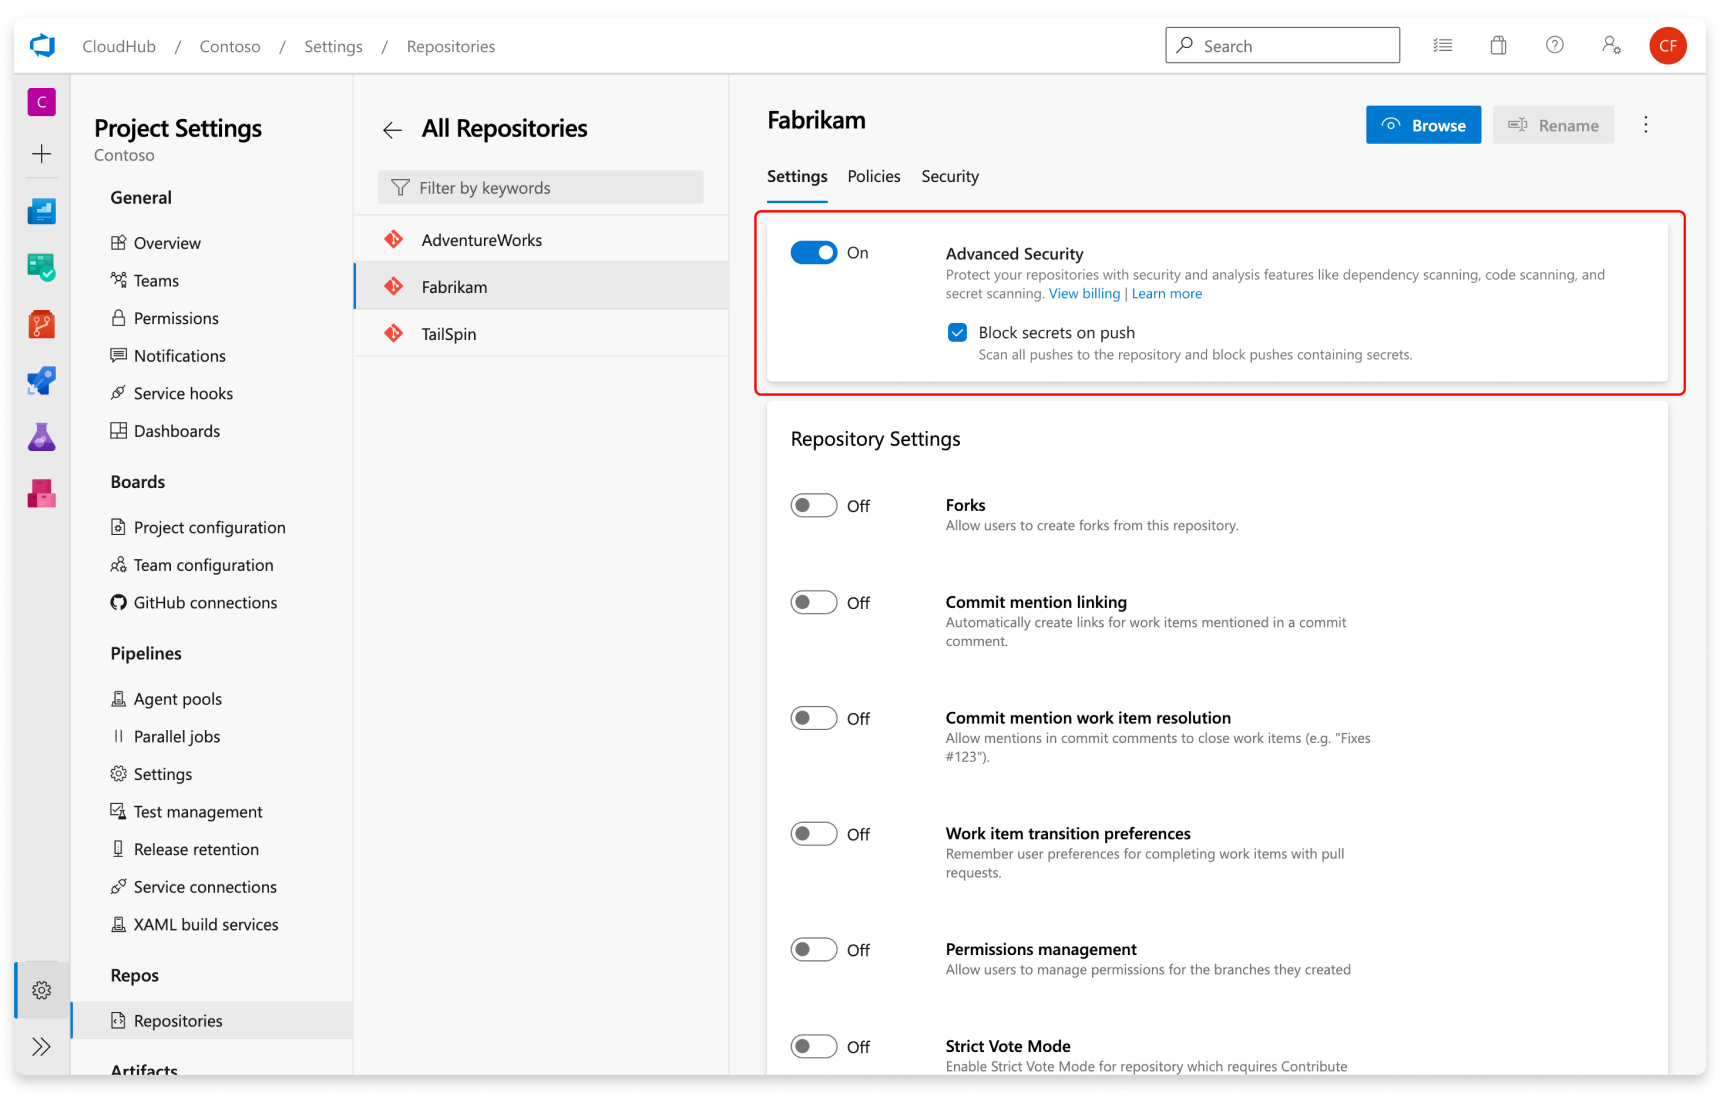This screenshot has width=1720, height=1096.
Task: Open Azure Boards from the left sidebar
Action: click(41, 267)
